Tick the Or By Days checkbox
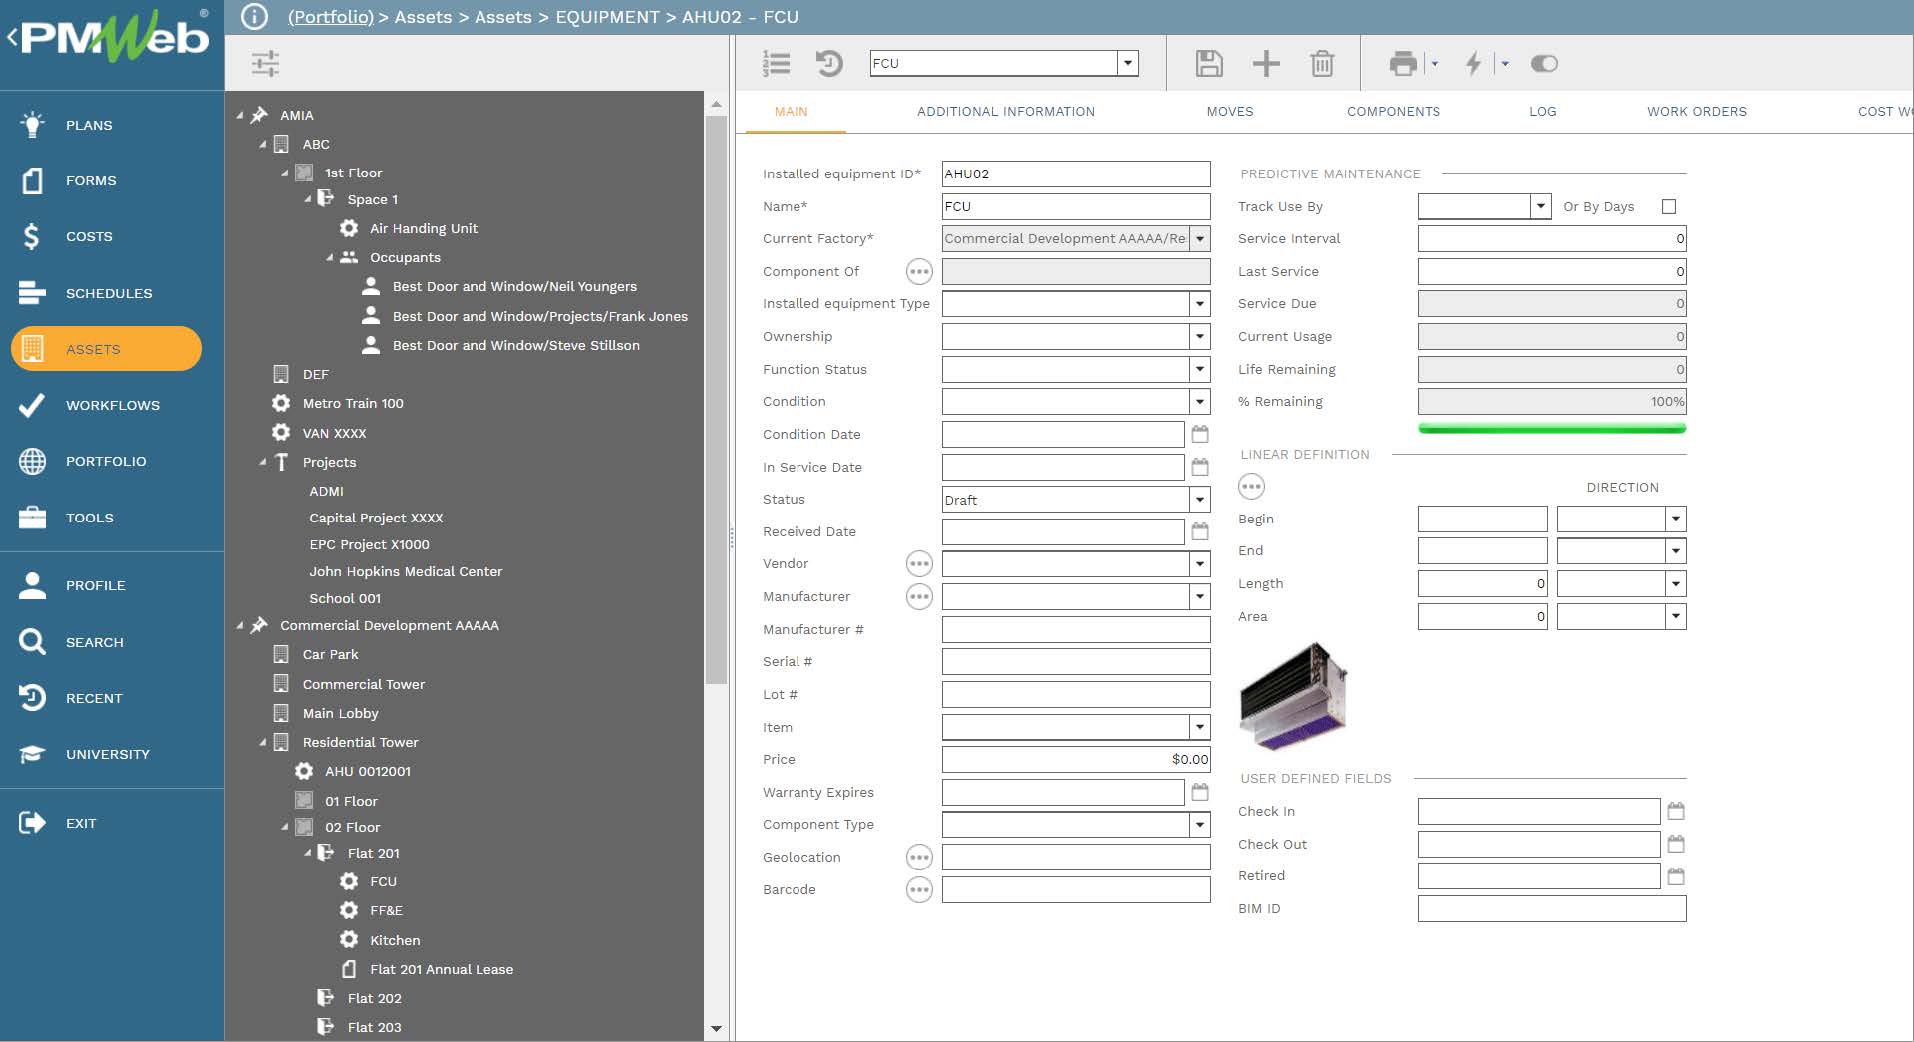Screen dimensions: 1914x1042 tap(1669, 206)
